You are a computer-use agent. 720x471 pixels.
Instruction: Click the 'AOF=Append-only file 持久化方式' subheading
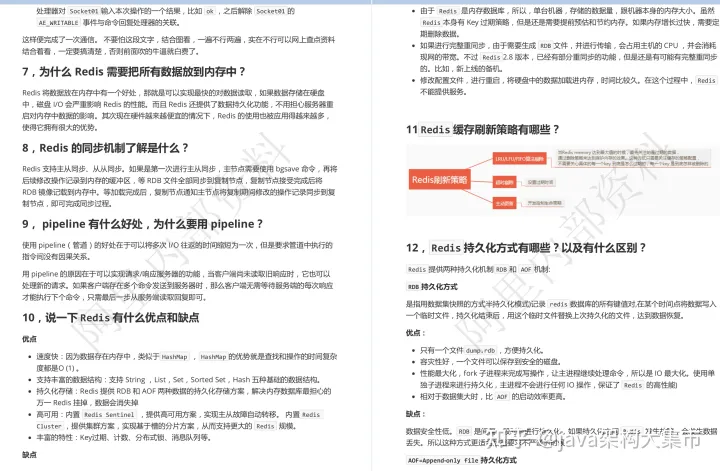pyautogui.click(x=461, y=460)
